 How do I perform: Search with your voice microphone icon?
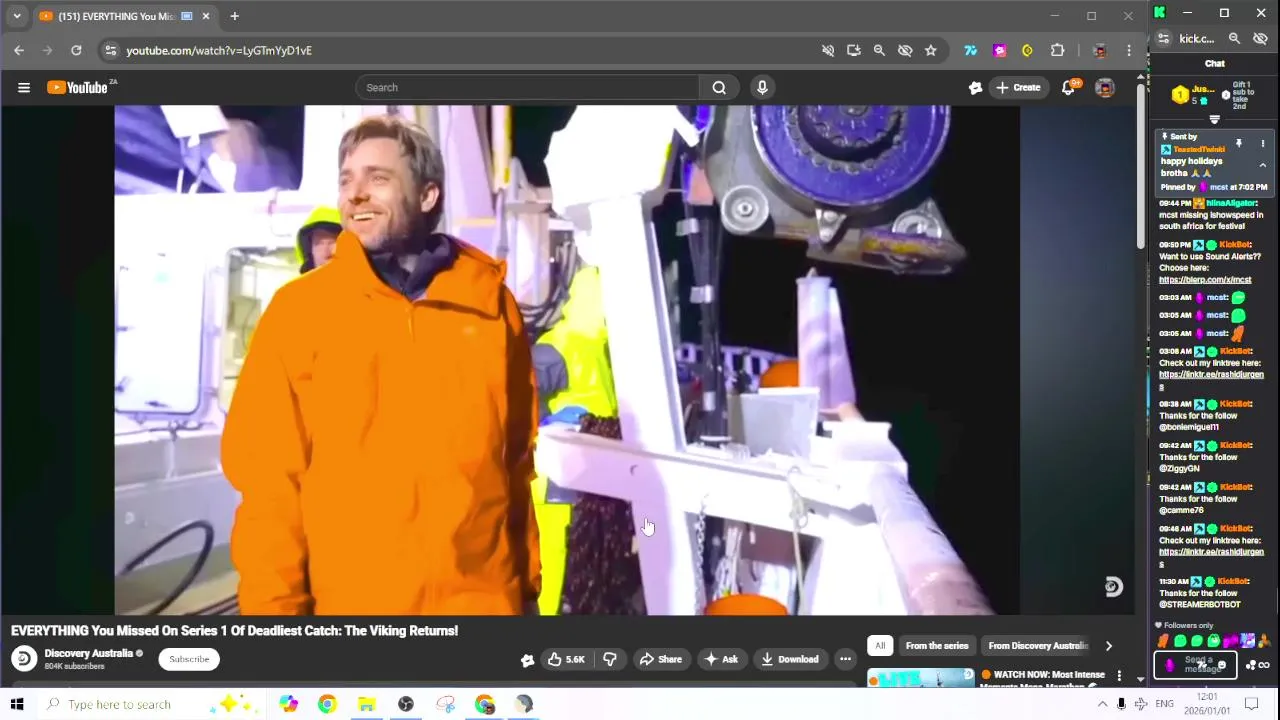tap(762, 88)
